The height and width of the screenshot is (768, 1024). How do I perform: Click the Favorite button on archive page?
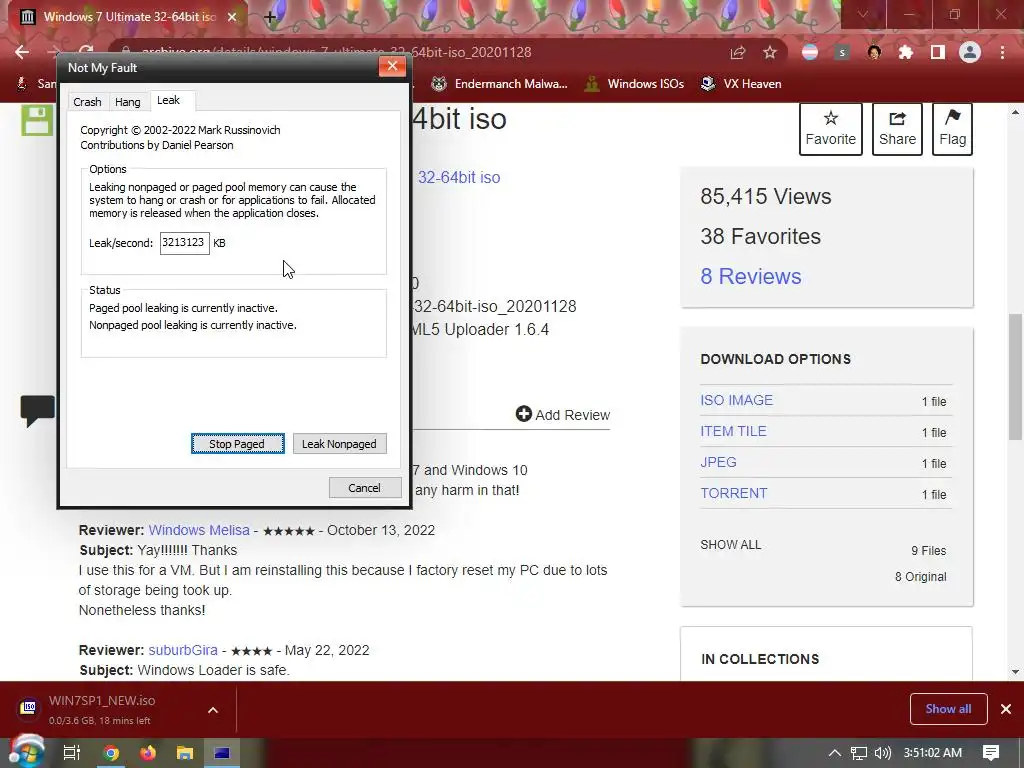(831, 129)
